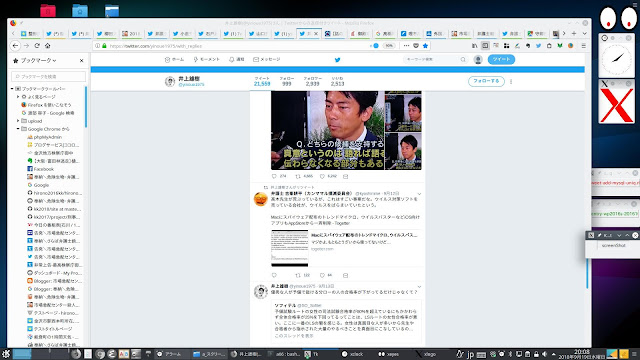Screen dimensions: 640x360
Task: Select the ツイート 21,559 profile stat tab
Action: coord(262,81)
